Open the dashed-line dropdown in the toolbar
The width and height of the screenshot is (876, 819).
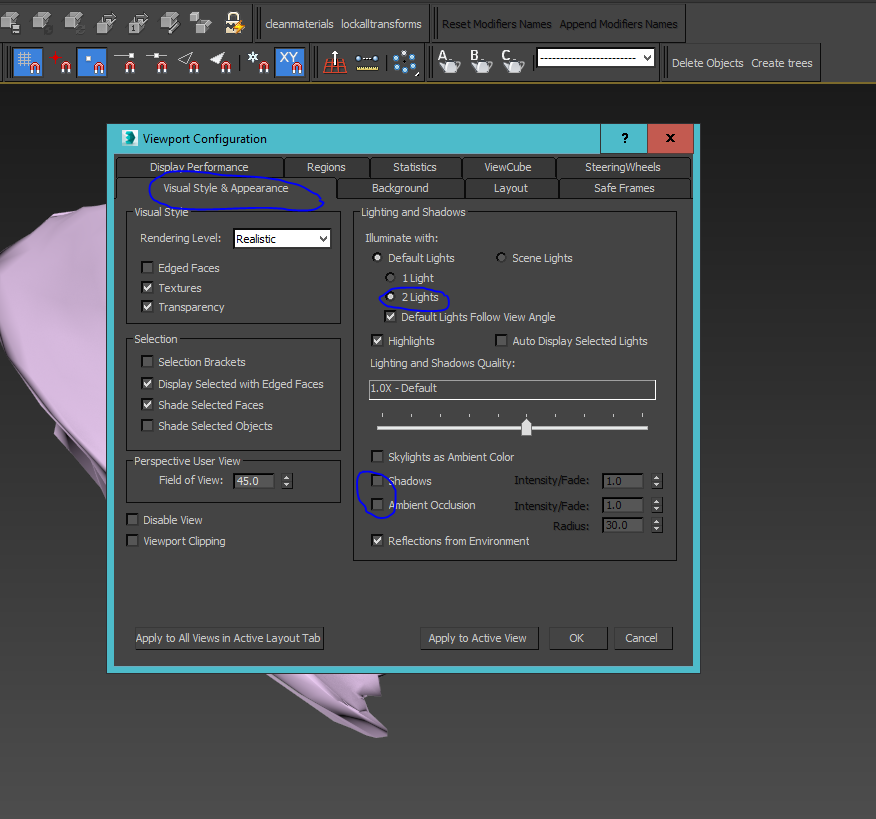pos(596,59)
